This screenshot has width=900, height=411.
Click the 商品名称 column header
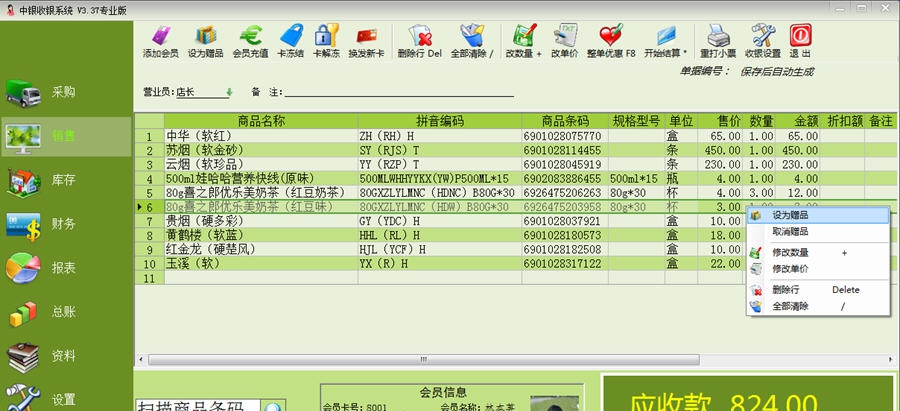pyautogui.click(x=261, y=121)
